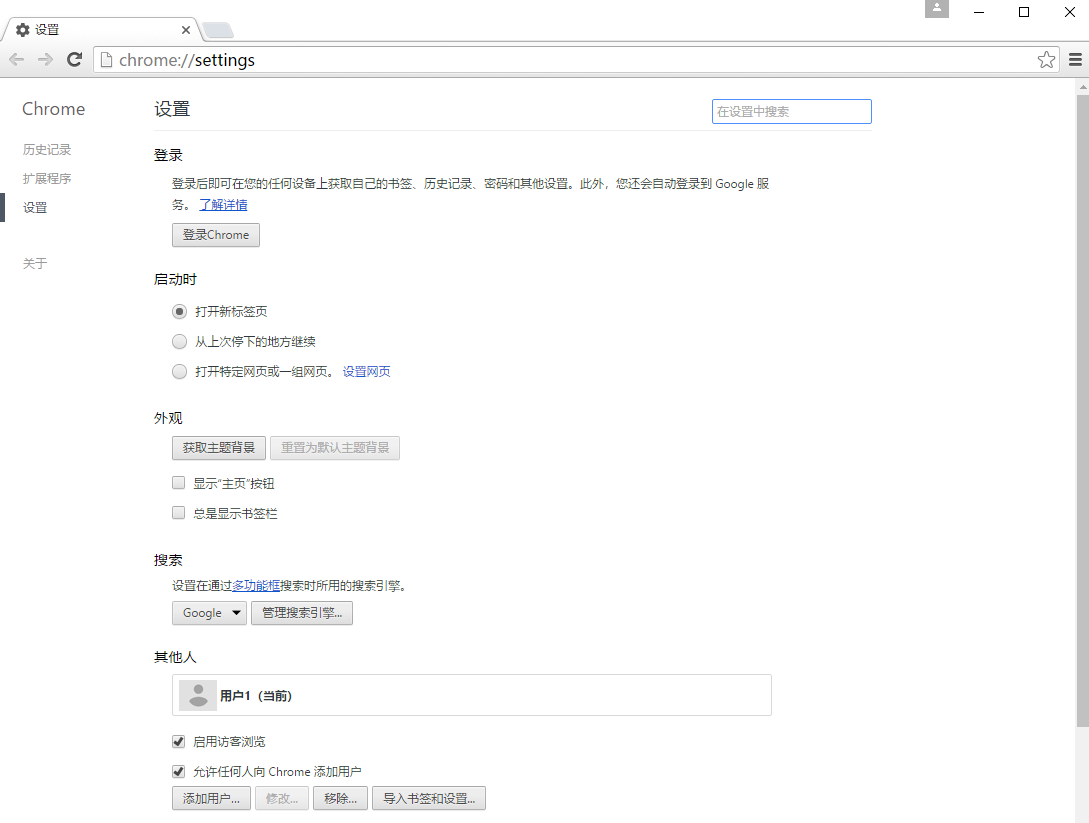Click the gear icon on the 设置 tab
Viewport: 1089px width, 823px height.
pyautogui.click(x=22, y=29)
